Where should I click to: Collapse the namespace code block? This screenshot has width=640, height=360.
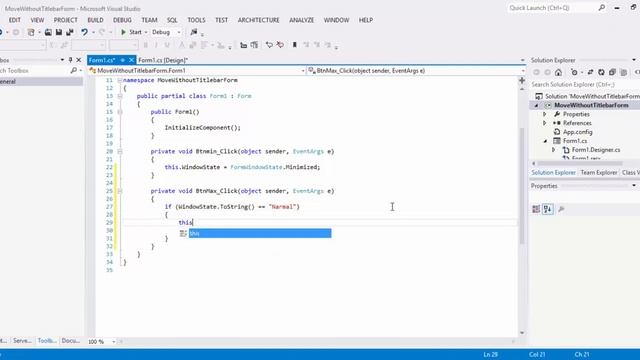click(x=120, y=80)
